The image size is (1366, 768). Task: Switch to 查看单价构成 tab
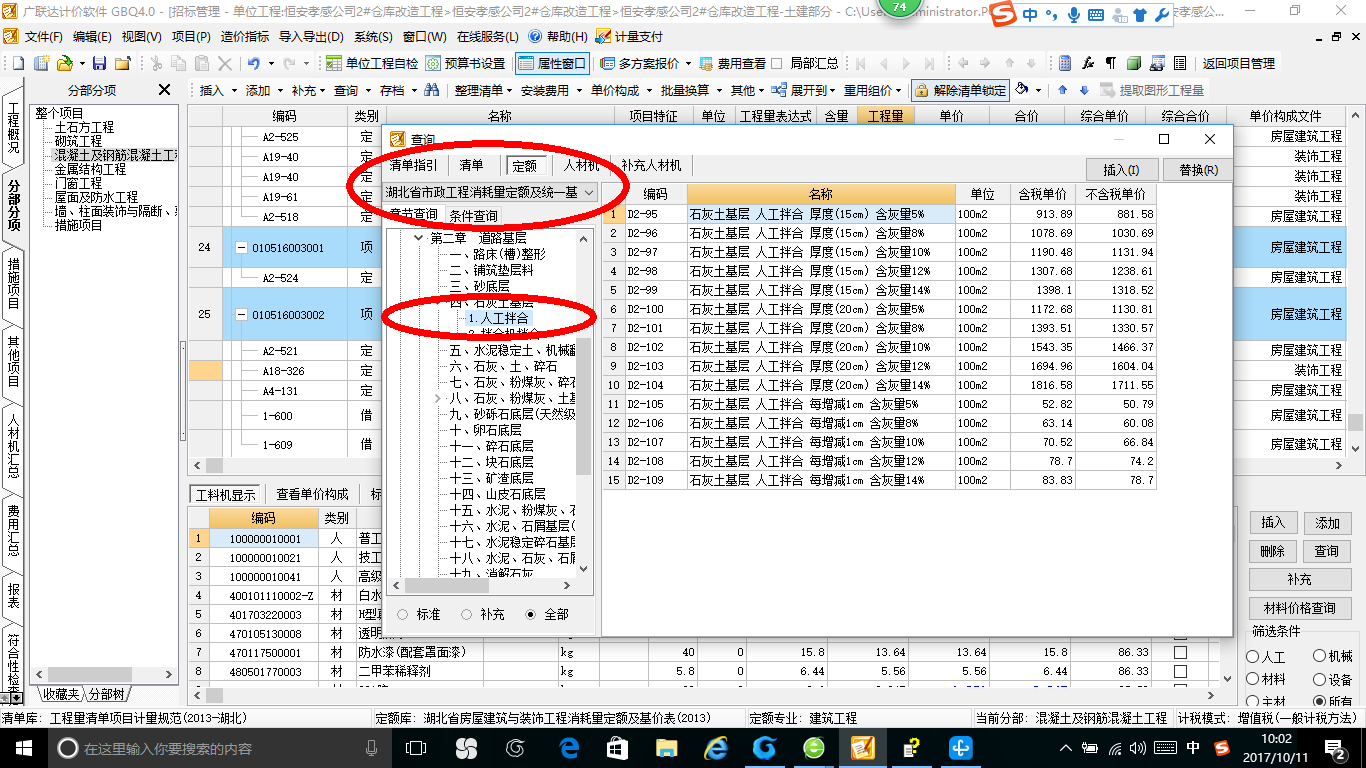[x=313, y=494]
